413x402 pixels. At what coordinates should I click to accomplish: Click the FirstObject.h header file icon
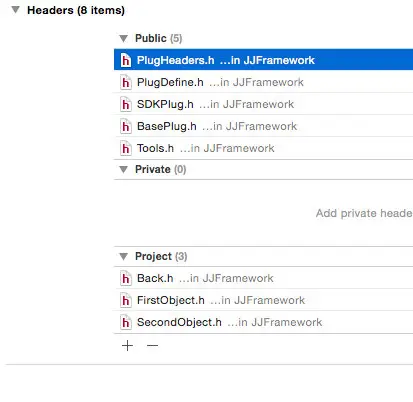(x=126, y=300)
